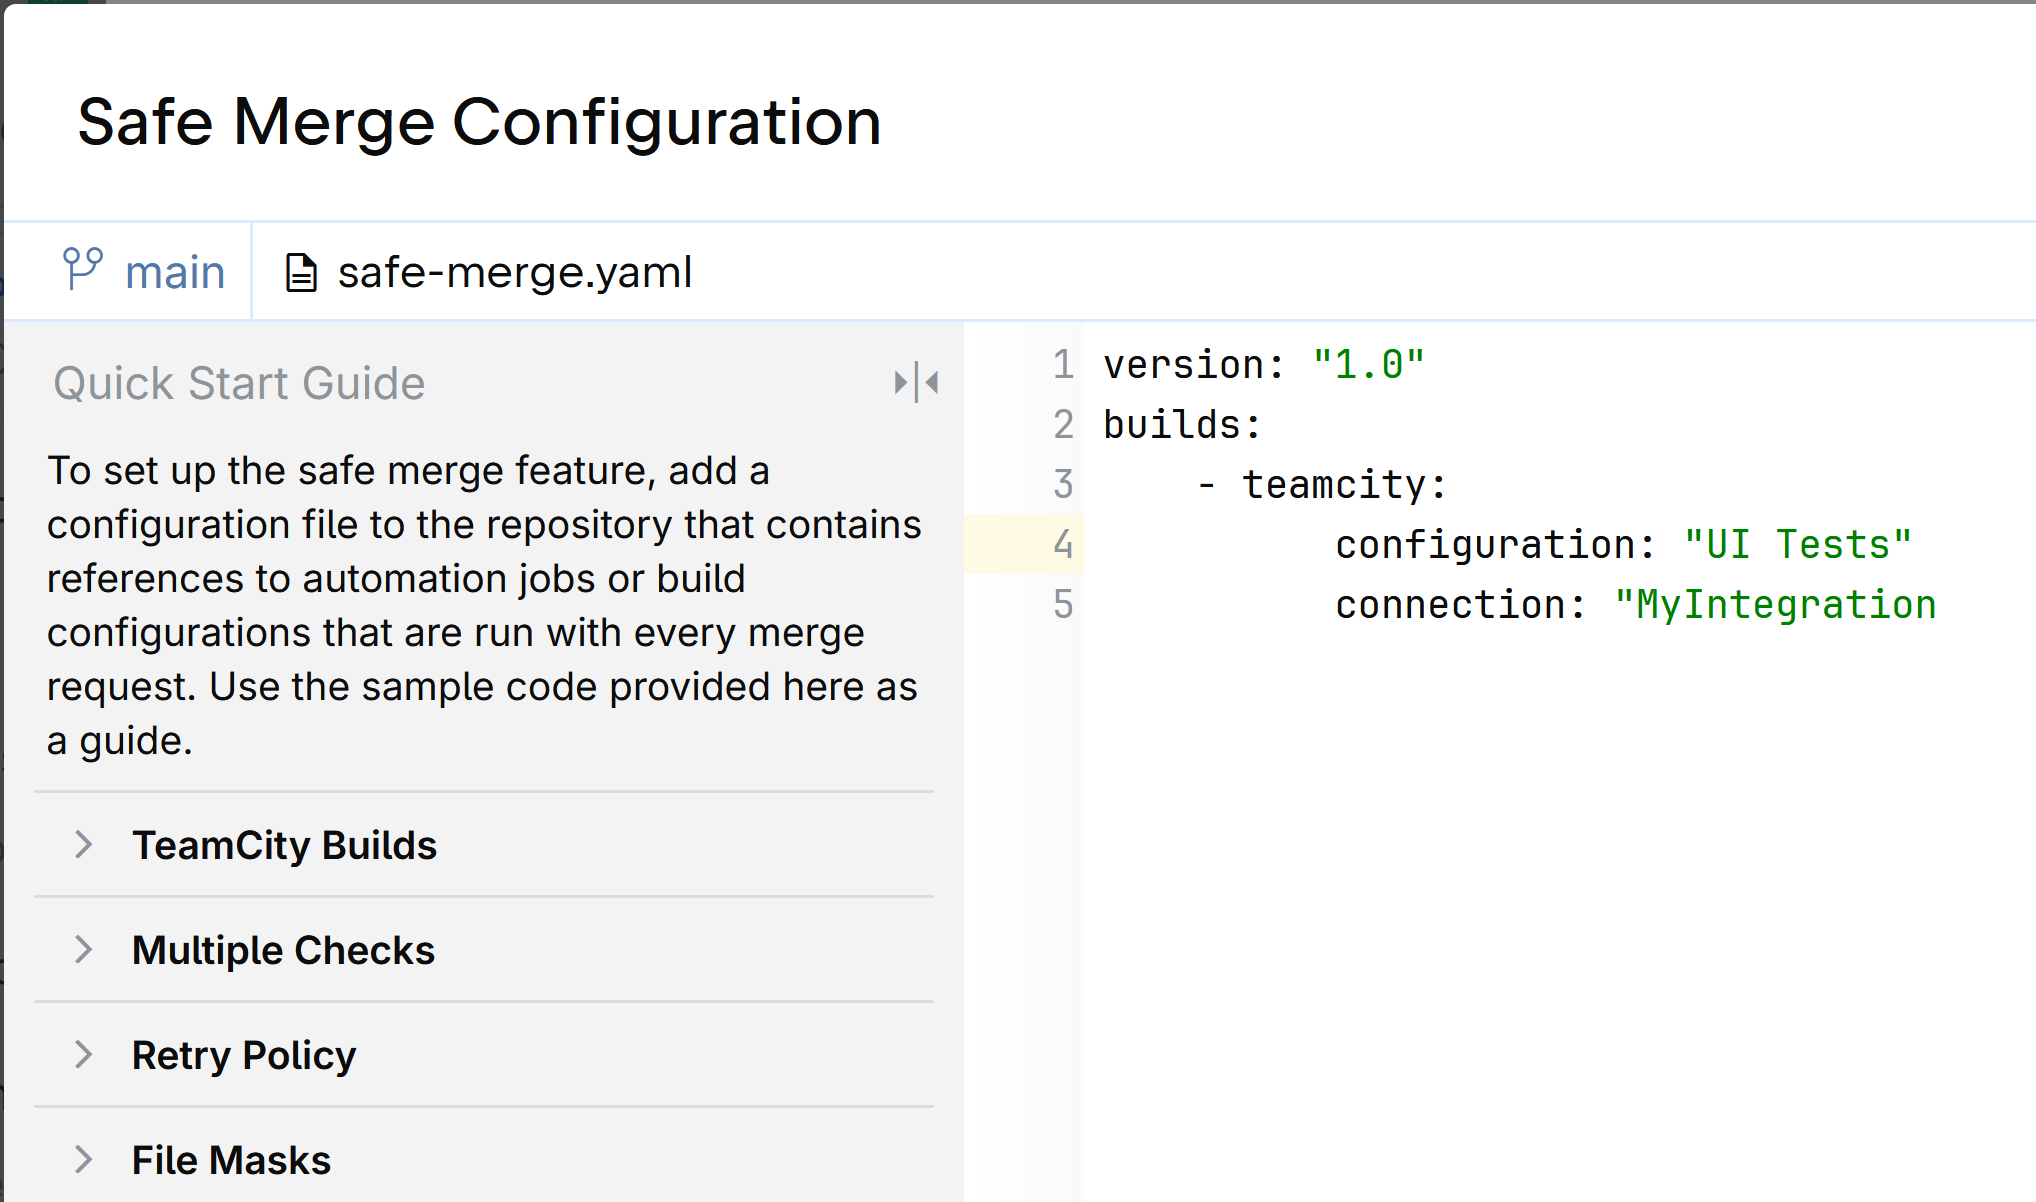The image size is (2036, 1202).
Task: Click the file icon beside safe-merge.yaml
Action: (301, 273)
